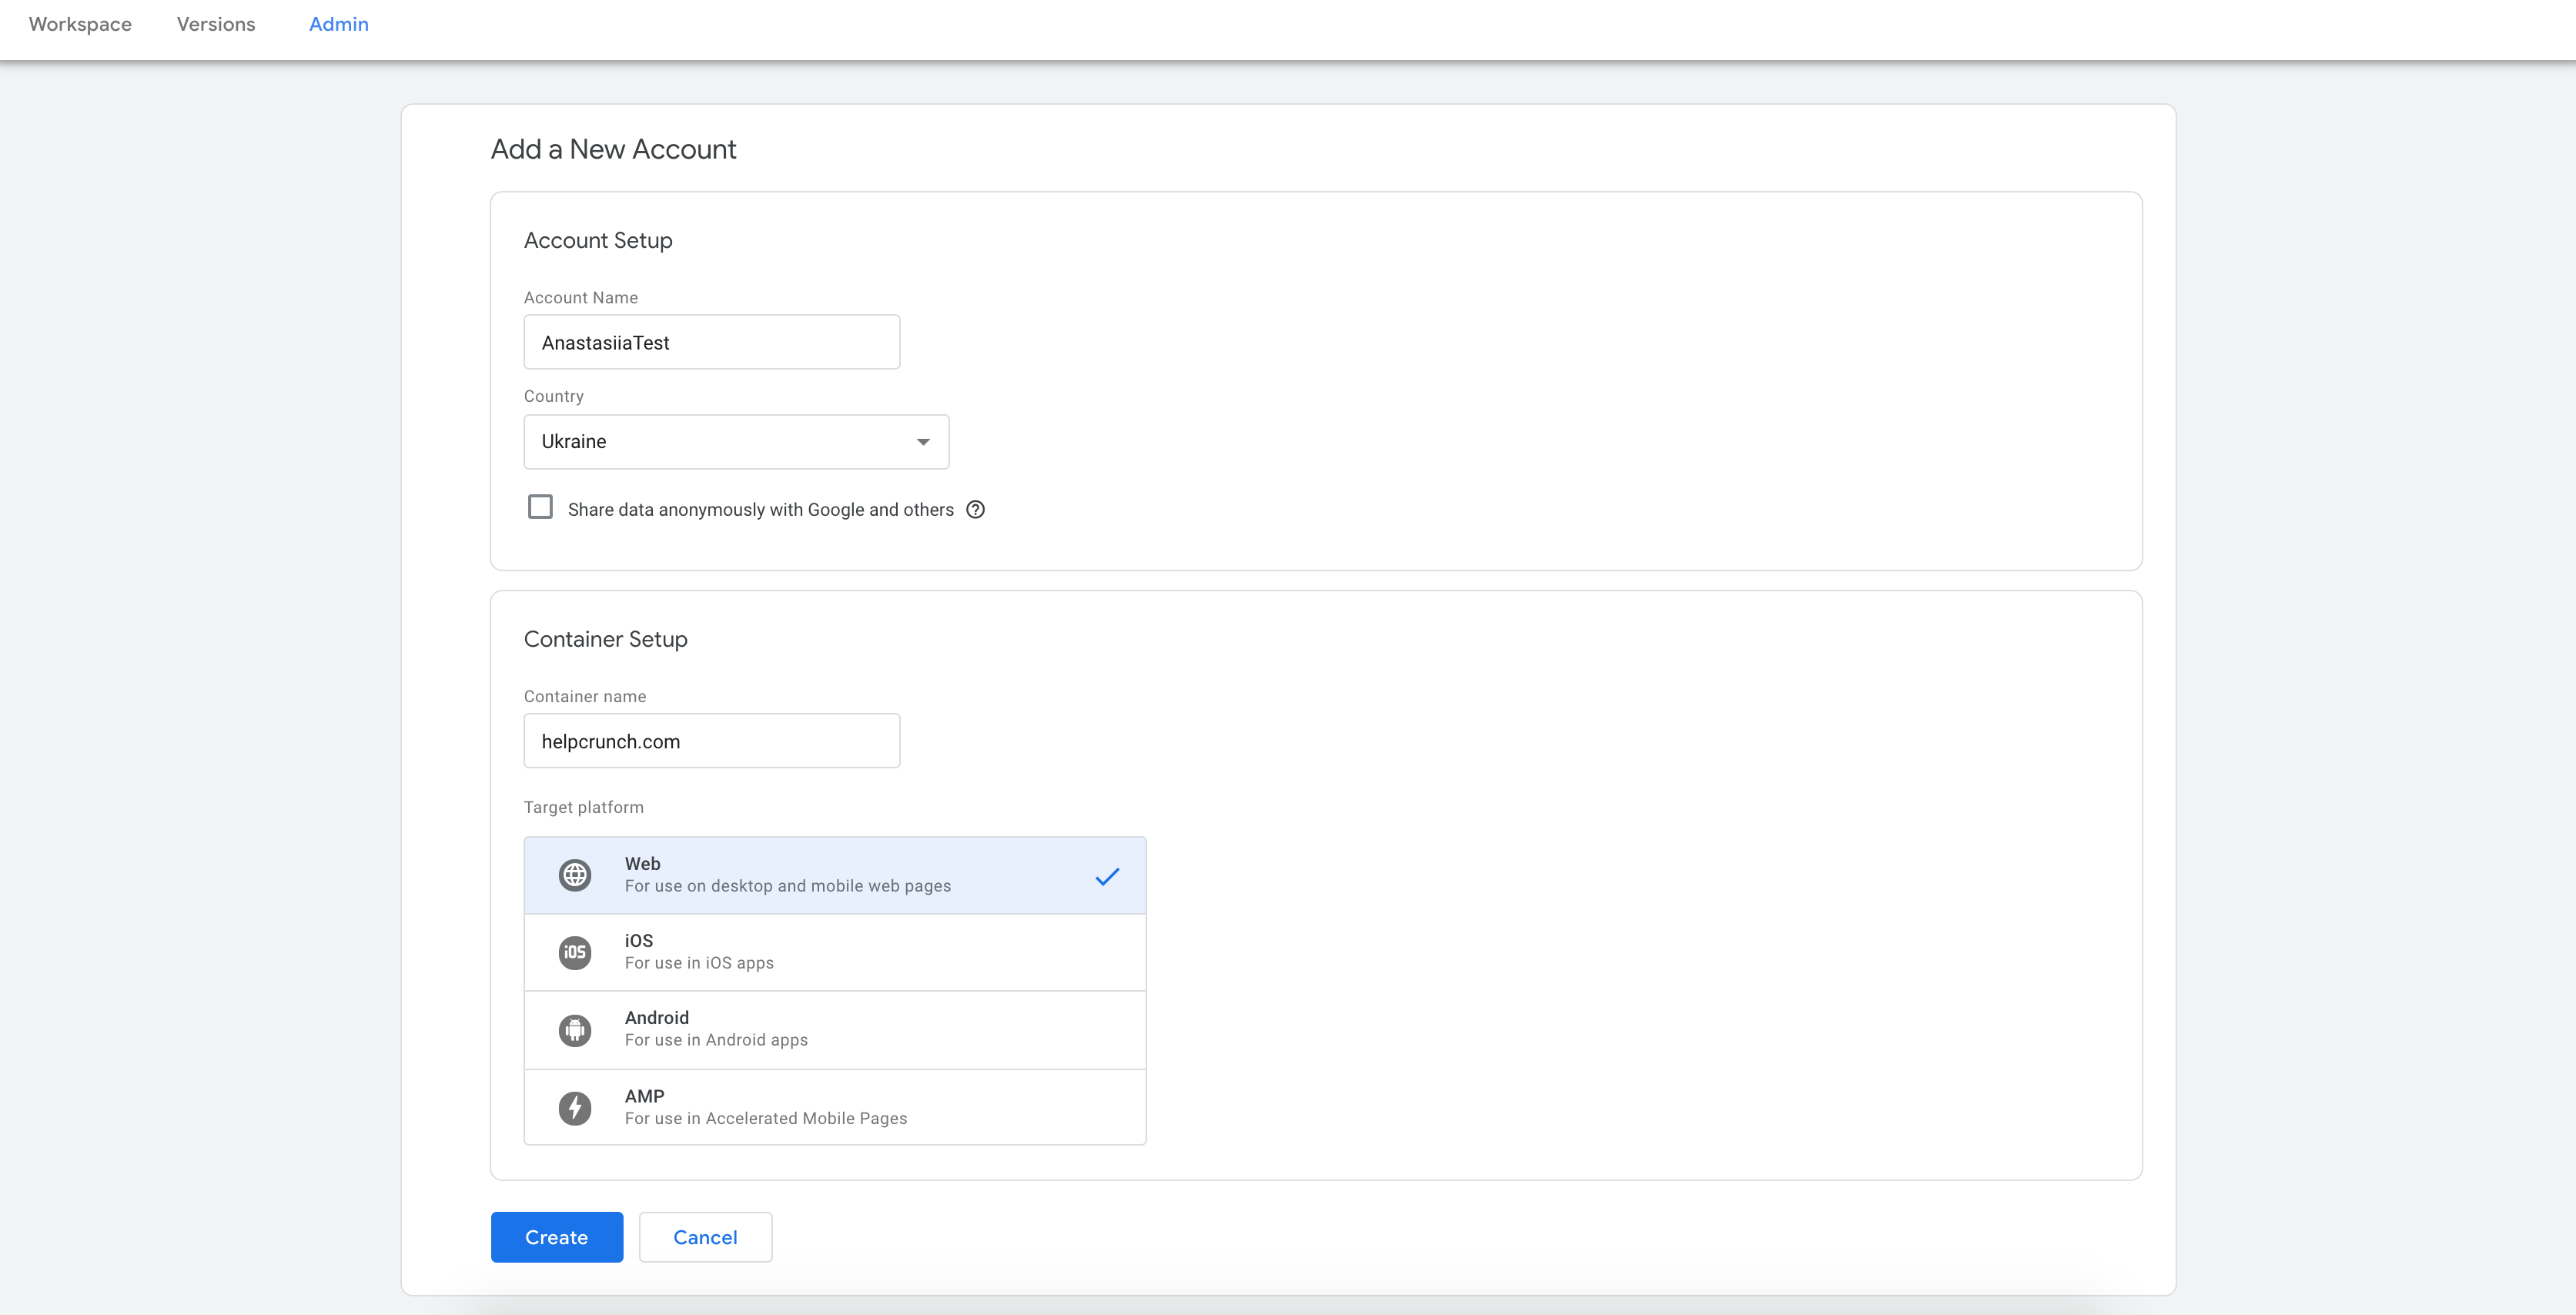
Task: Click the Create button
Action: click(x=557, y=1237)
